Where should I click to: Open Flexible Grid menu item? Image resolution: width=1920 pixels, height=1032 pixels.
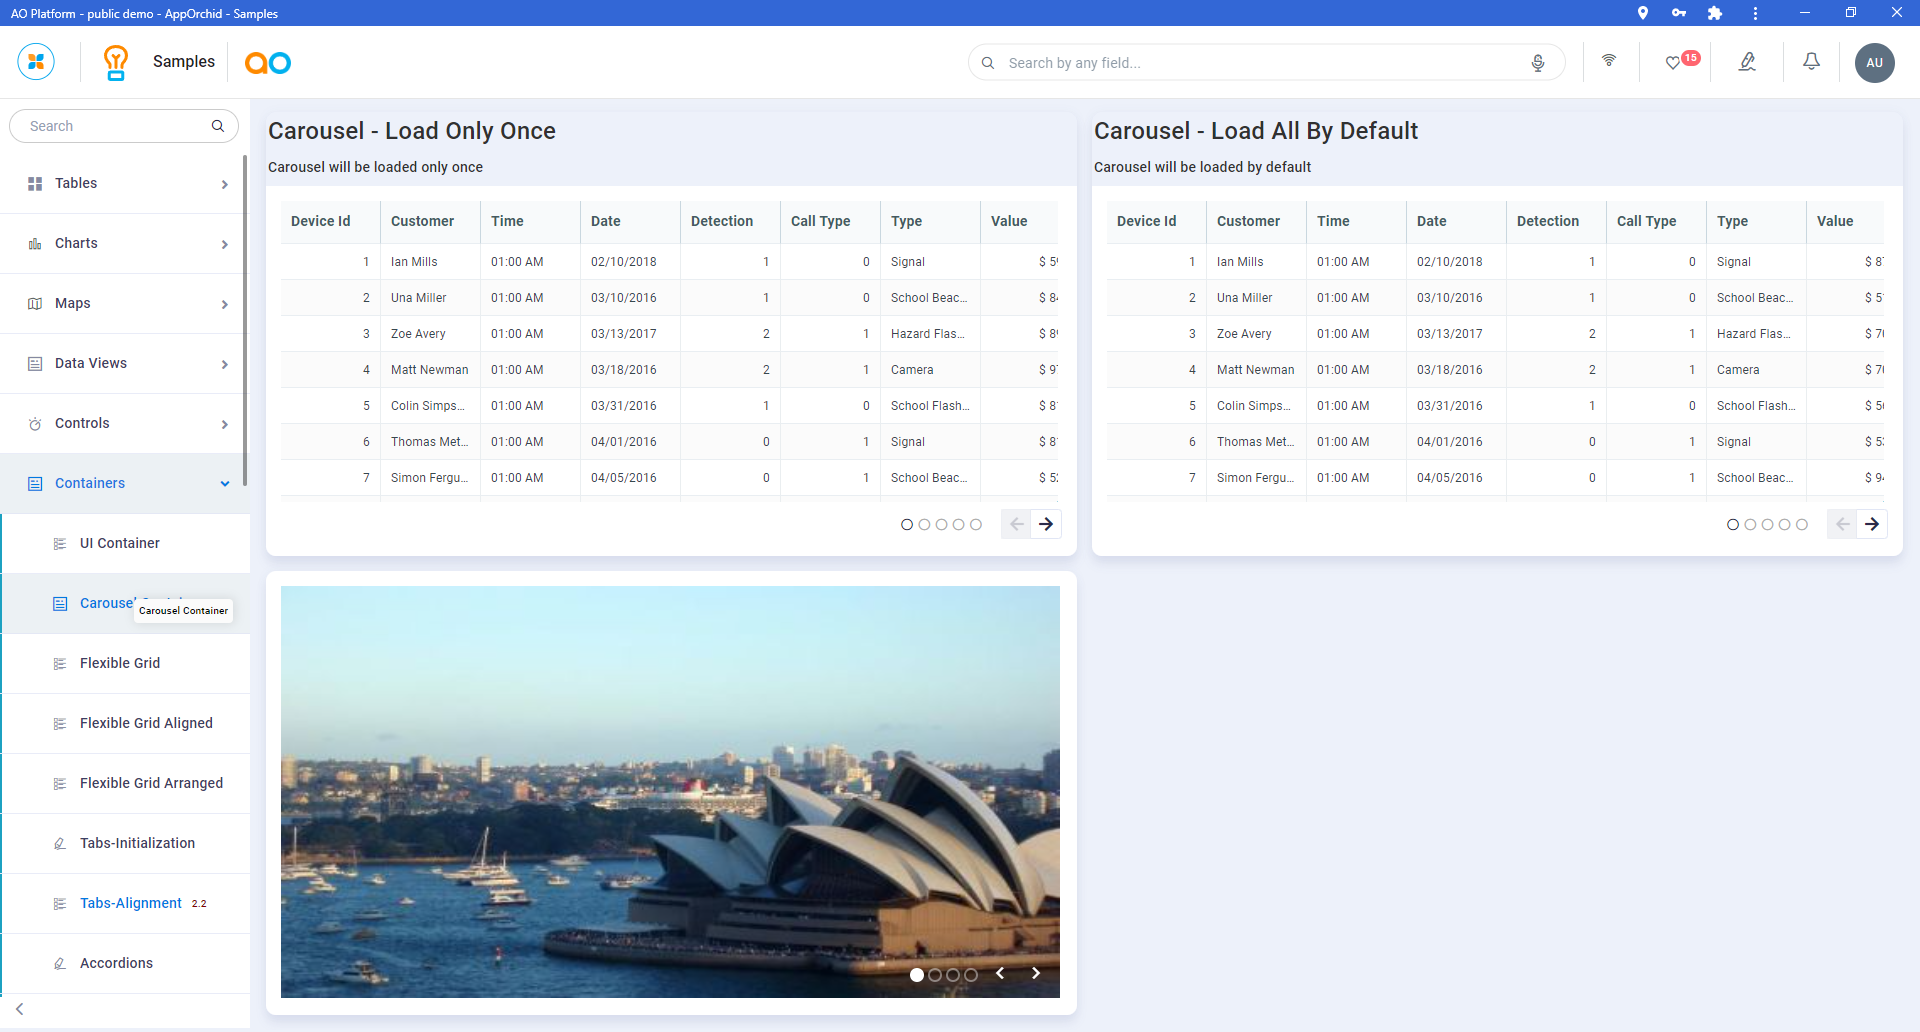(x=120, y=664)
